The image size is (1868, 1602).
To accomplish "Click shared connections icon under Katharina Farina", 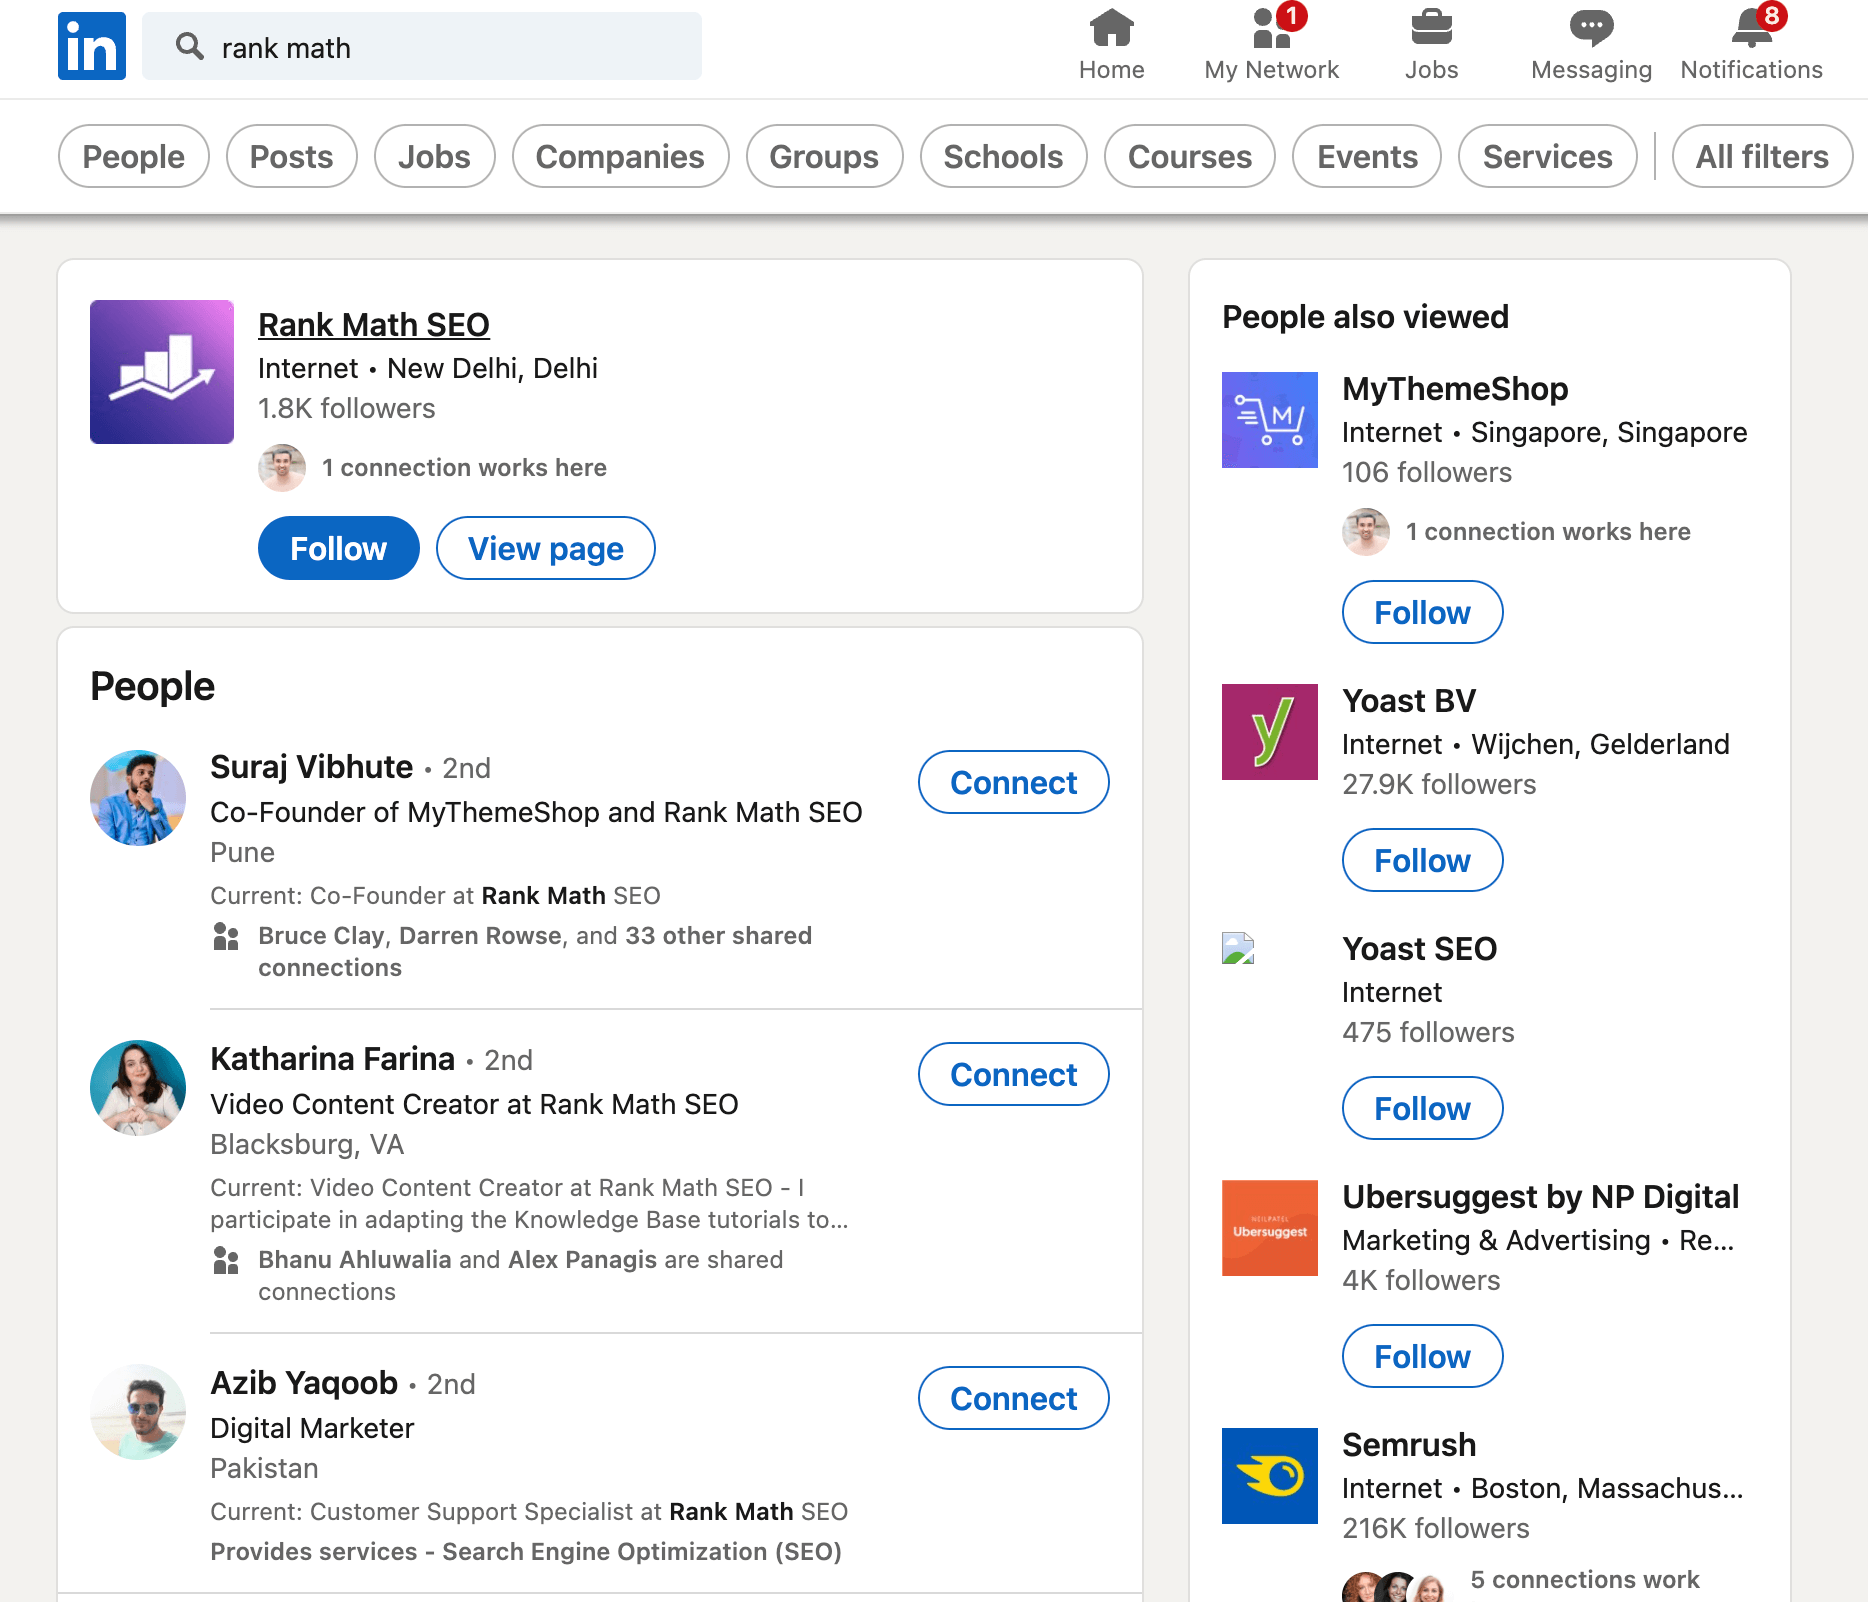I will 226,1261.
